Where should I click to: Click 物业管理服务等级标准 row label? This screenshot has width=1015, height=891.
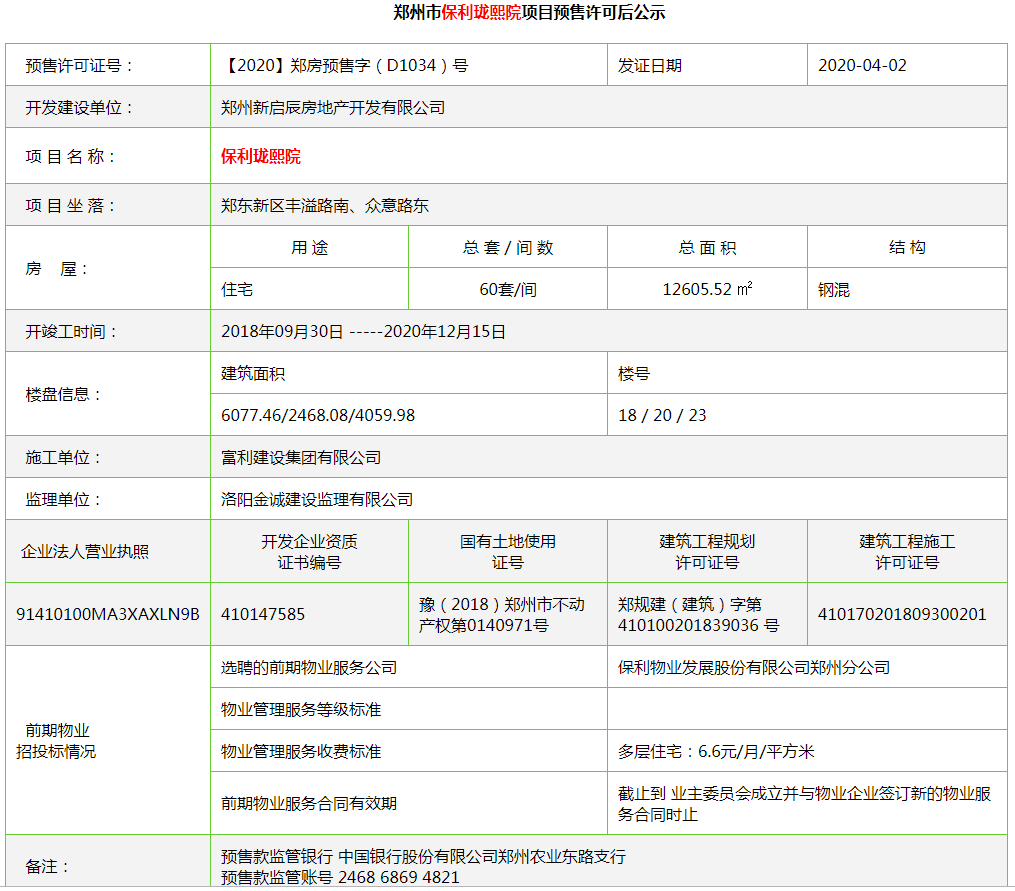click(301, 709)
